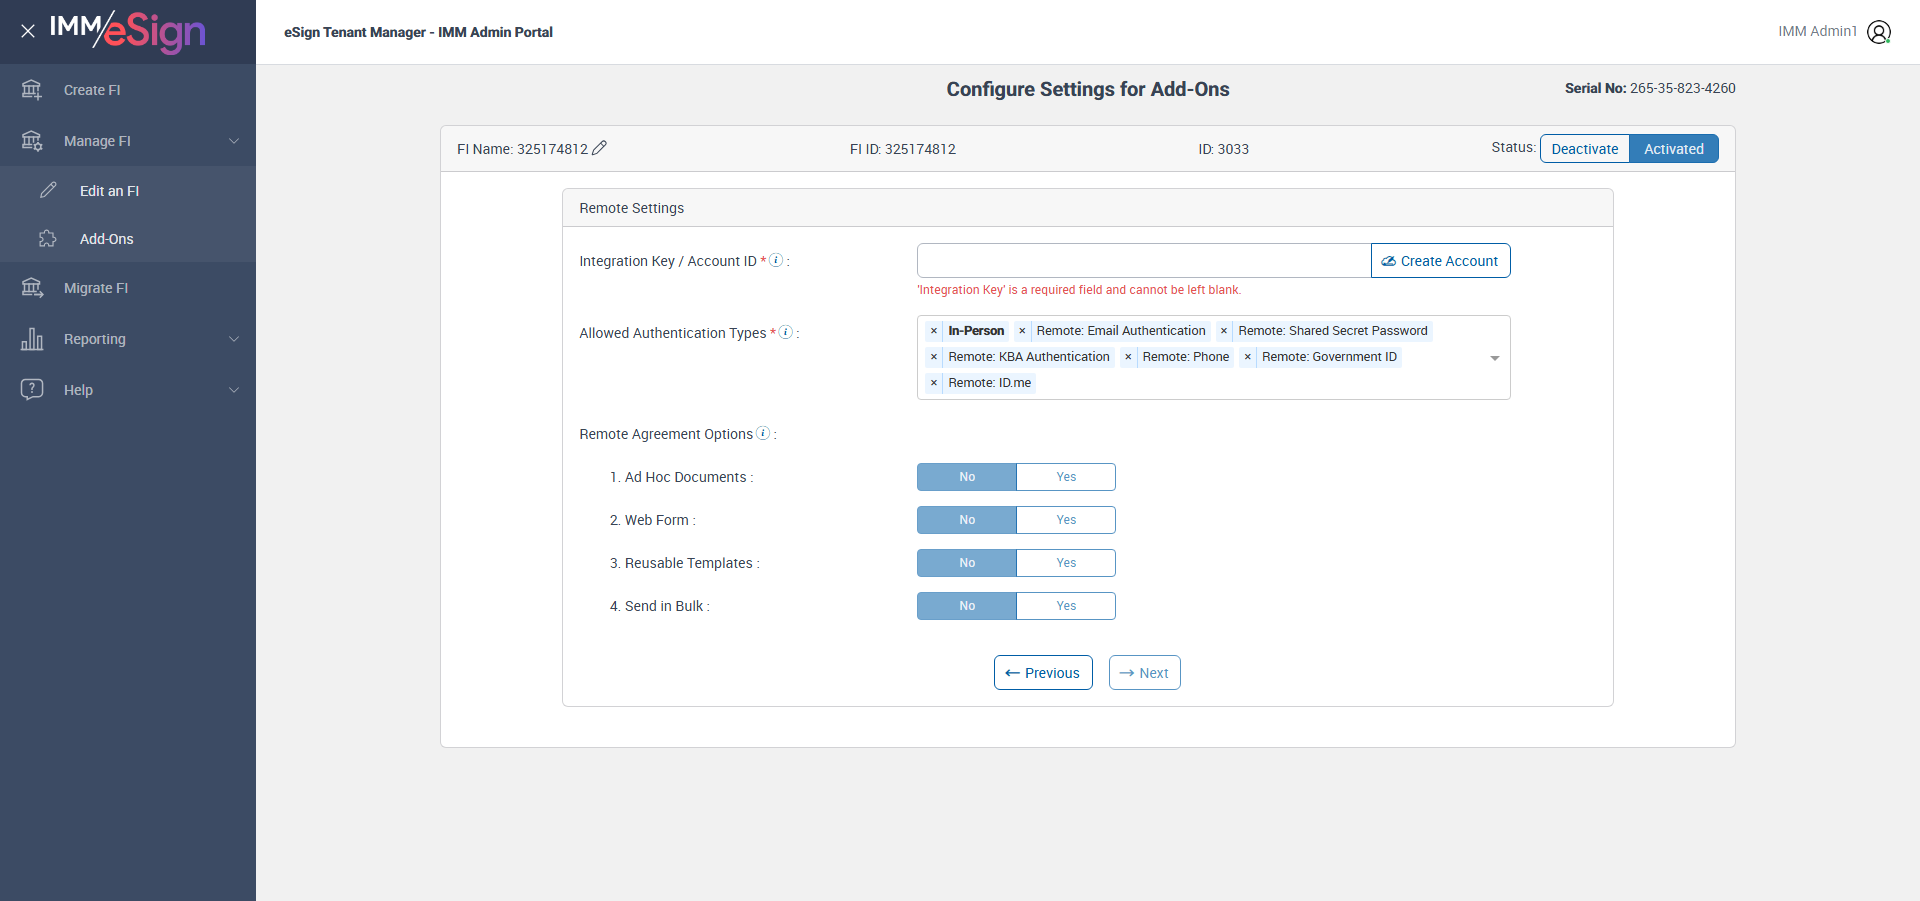Viewport: 1920px width, 901px height.
Task: Click the serial number 265-35-823-4260
Action: [1683, 88]
